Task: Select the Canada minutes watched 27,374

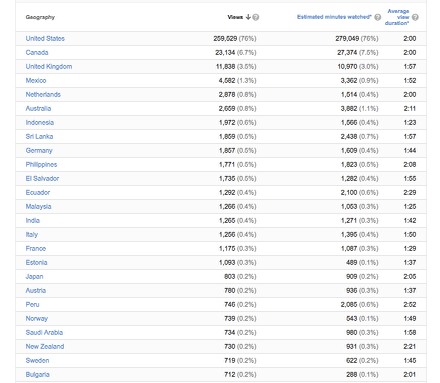Action: point(347,52)
